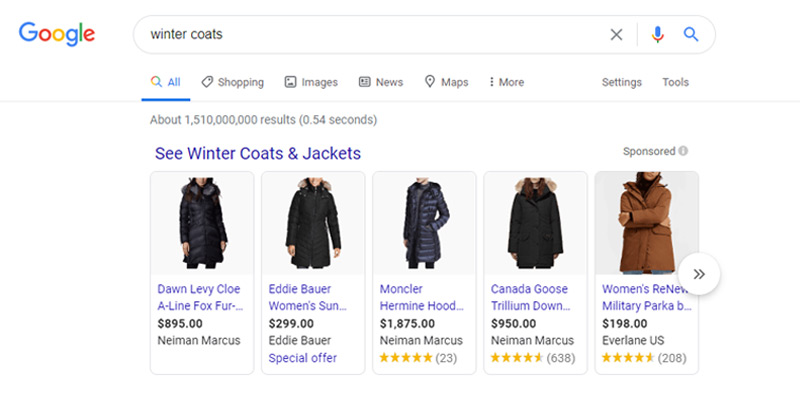Viewport: 800px width, 400px height.
Task: Open the News tab
Action: (381, 82)
